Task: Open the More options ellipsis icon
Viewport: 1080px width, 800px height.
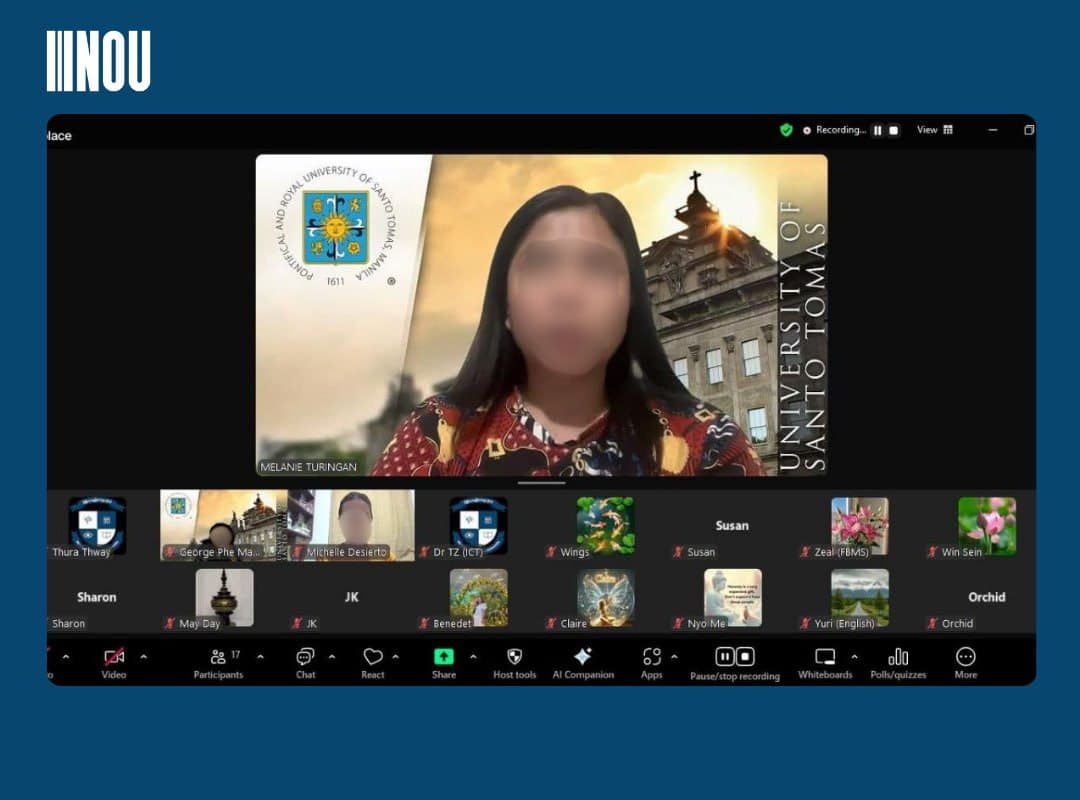Action: click(966, 657)
